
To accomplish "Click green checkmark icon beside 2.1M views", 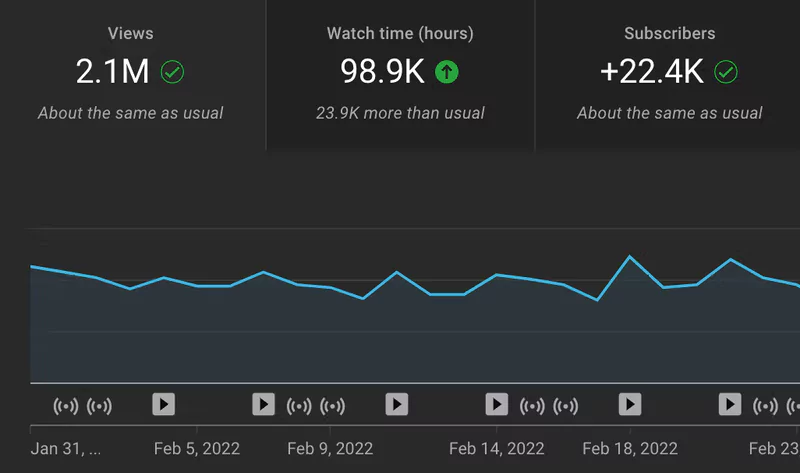I will coord(172,72).
